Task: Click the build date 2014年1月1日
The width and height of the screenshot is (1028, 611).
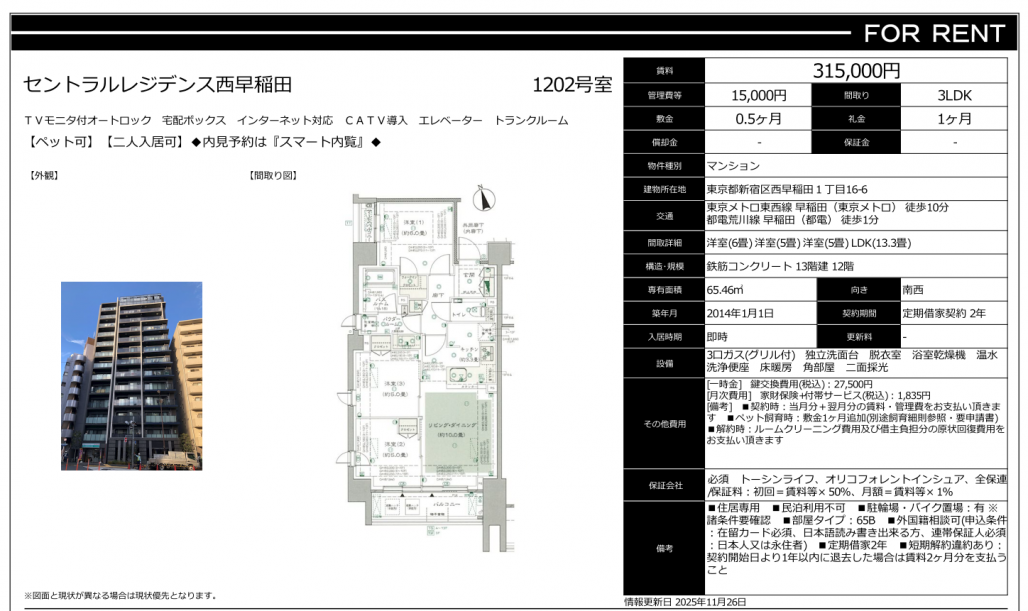Action: (x=740, y=313)
